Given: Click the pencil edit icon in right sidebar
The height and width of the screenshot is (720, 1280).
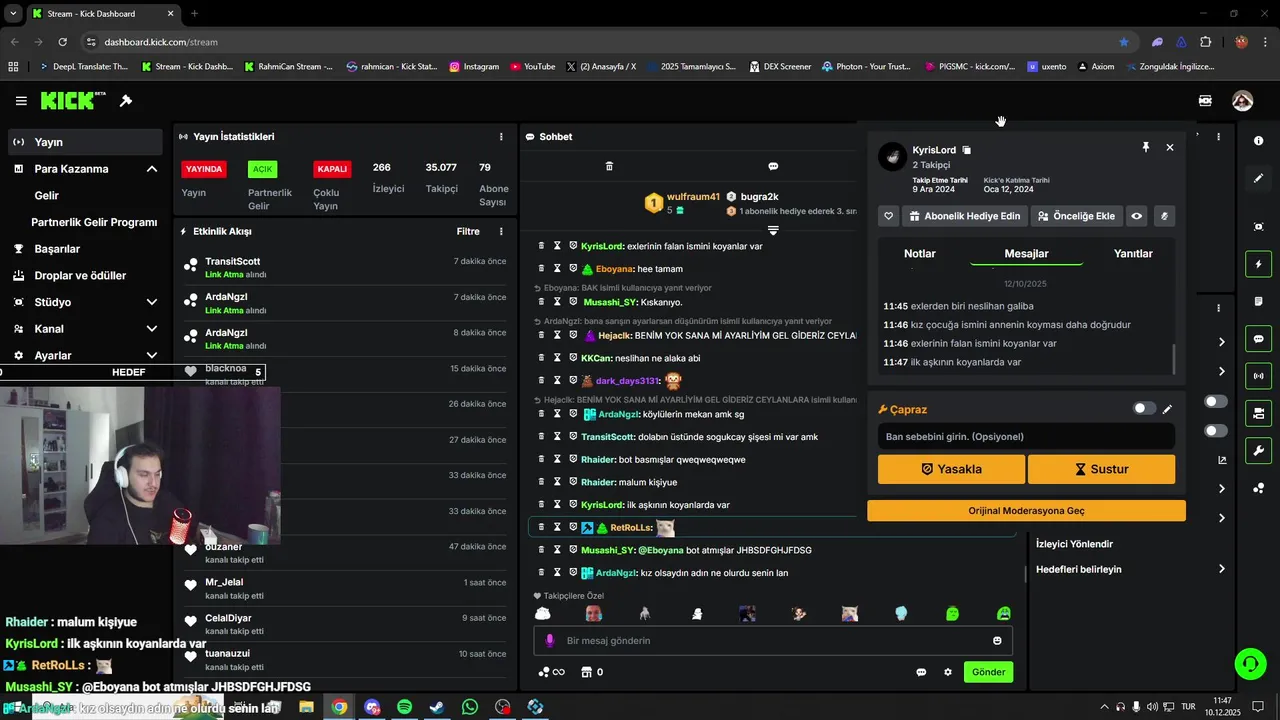Looking at the screenshot, I should click(x=1258, y=178).
